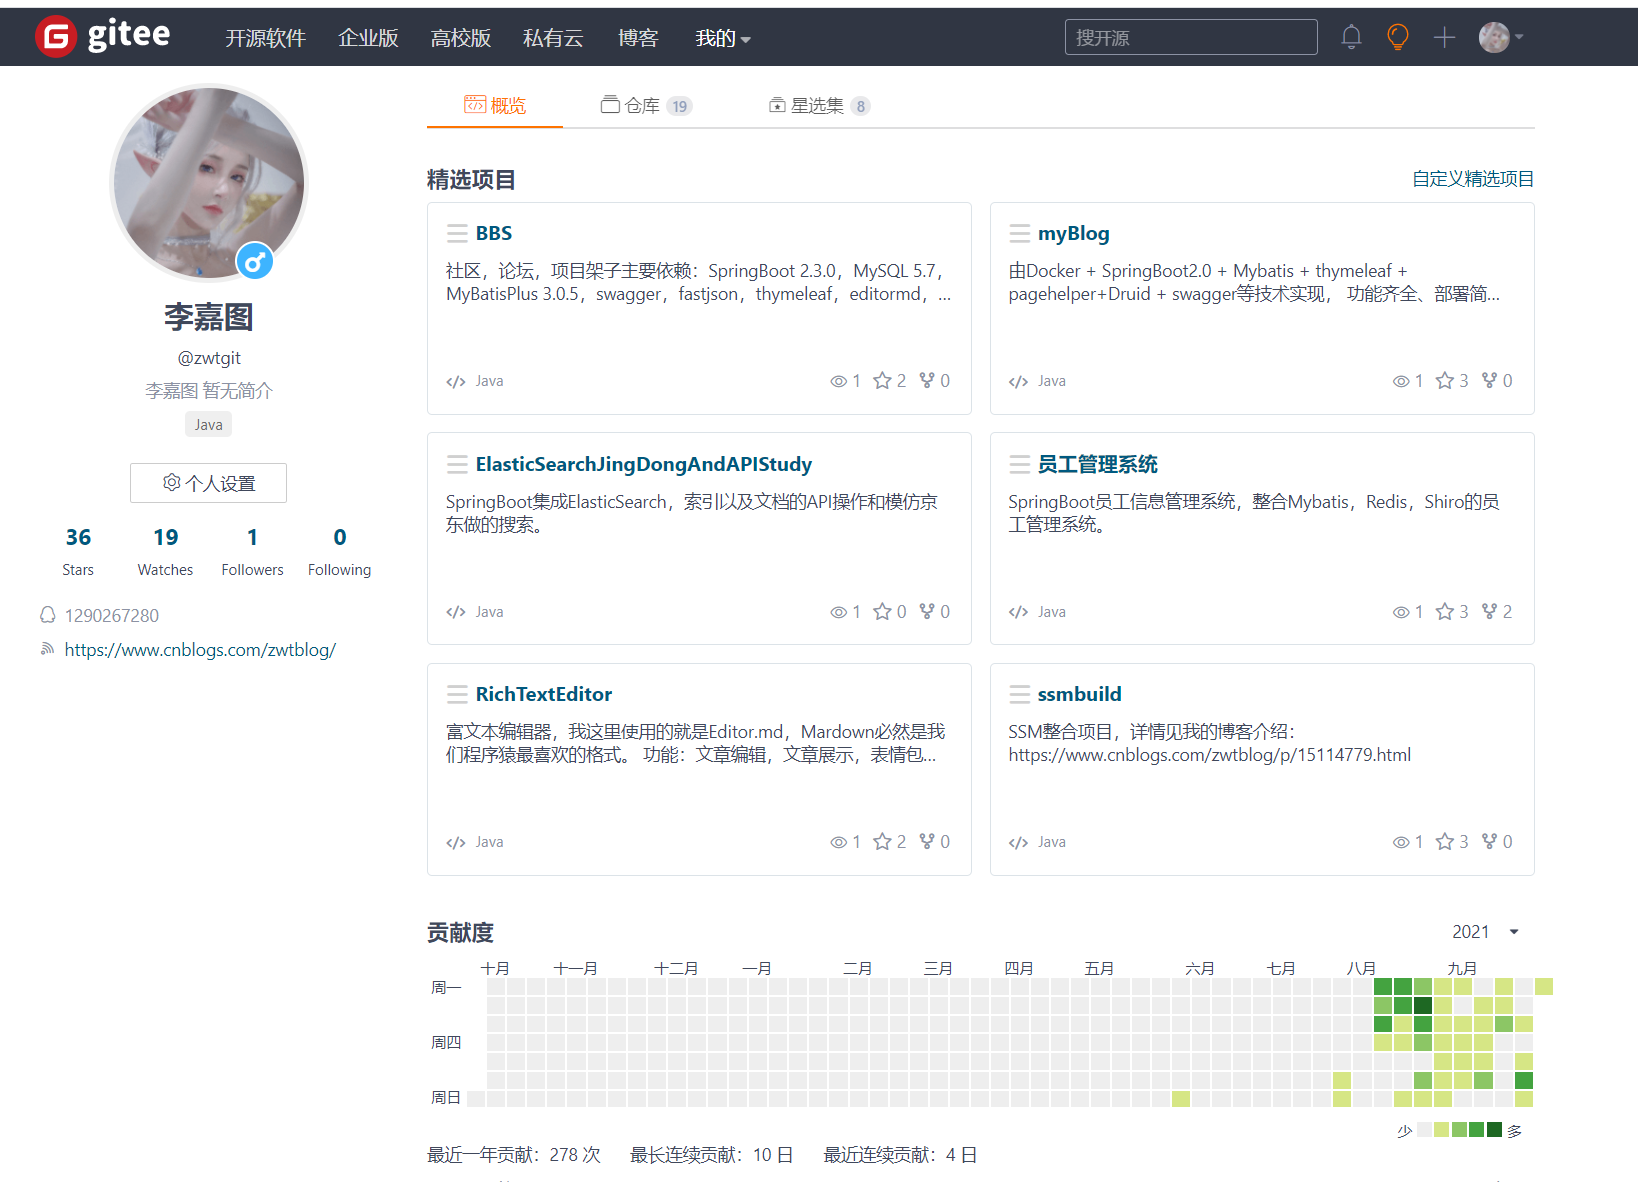This screenshot has width=1638, height=1182.
Task: Open 博客 in the top navigation
Action: click(638, 38)
